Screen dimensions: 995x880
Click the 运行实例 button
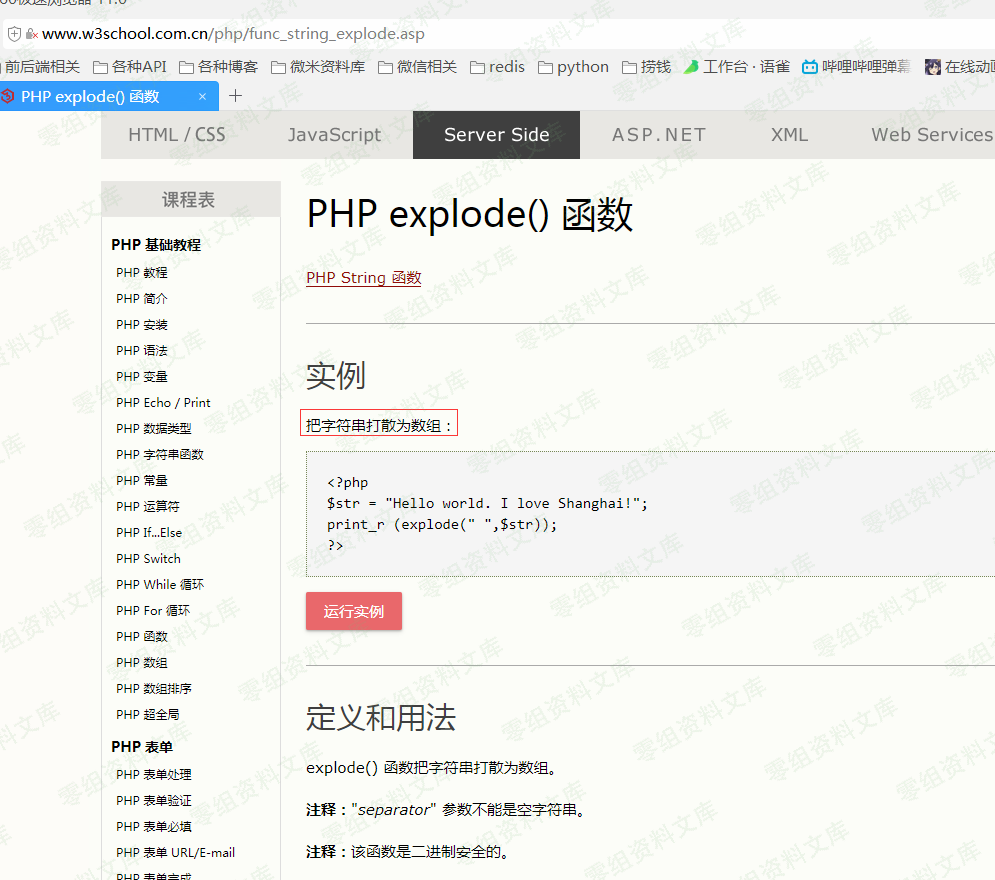coord(354,611)
